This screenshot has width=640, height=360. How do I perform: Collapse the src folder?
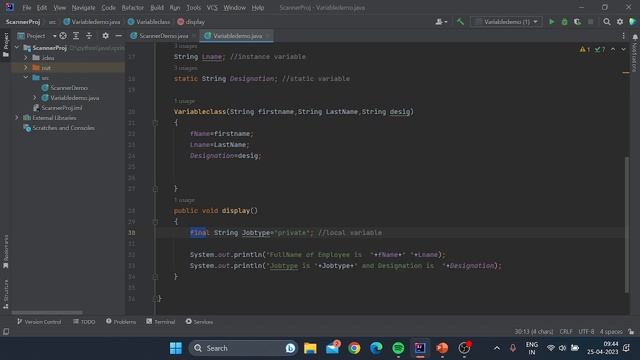point(26,78)
